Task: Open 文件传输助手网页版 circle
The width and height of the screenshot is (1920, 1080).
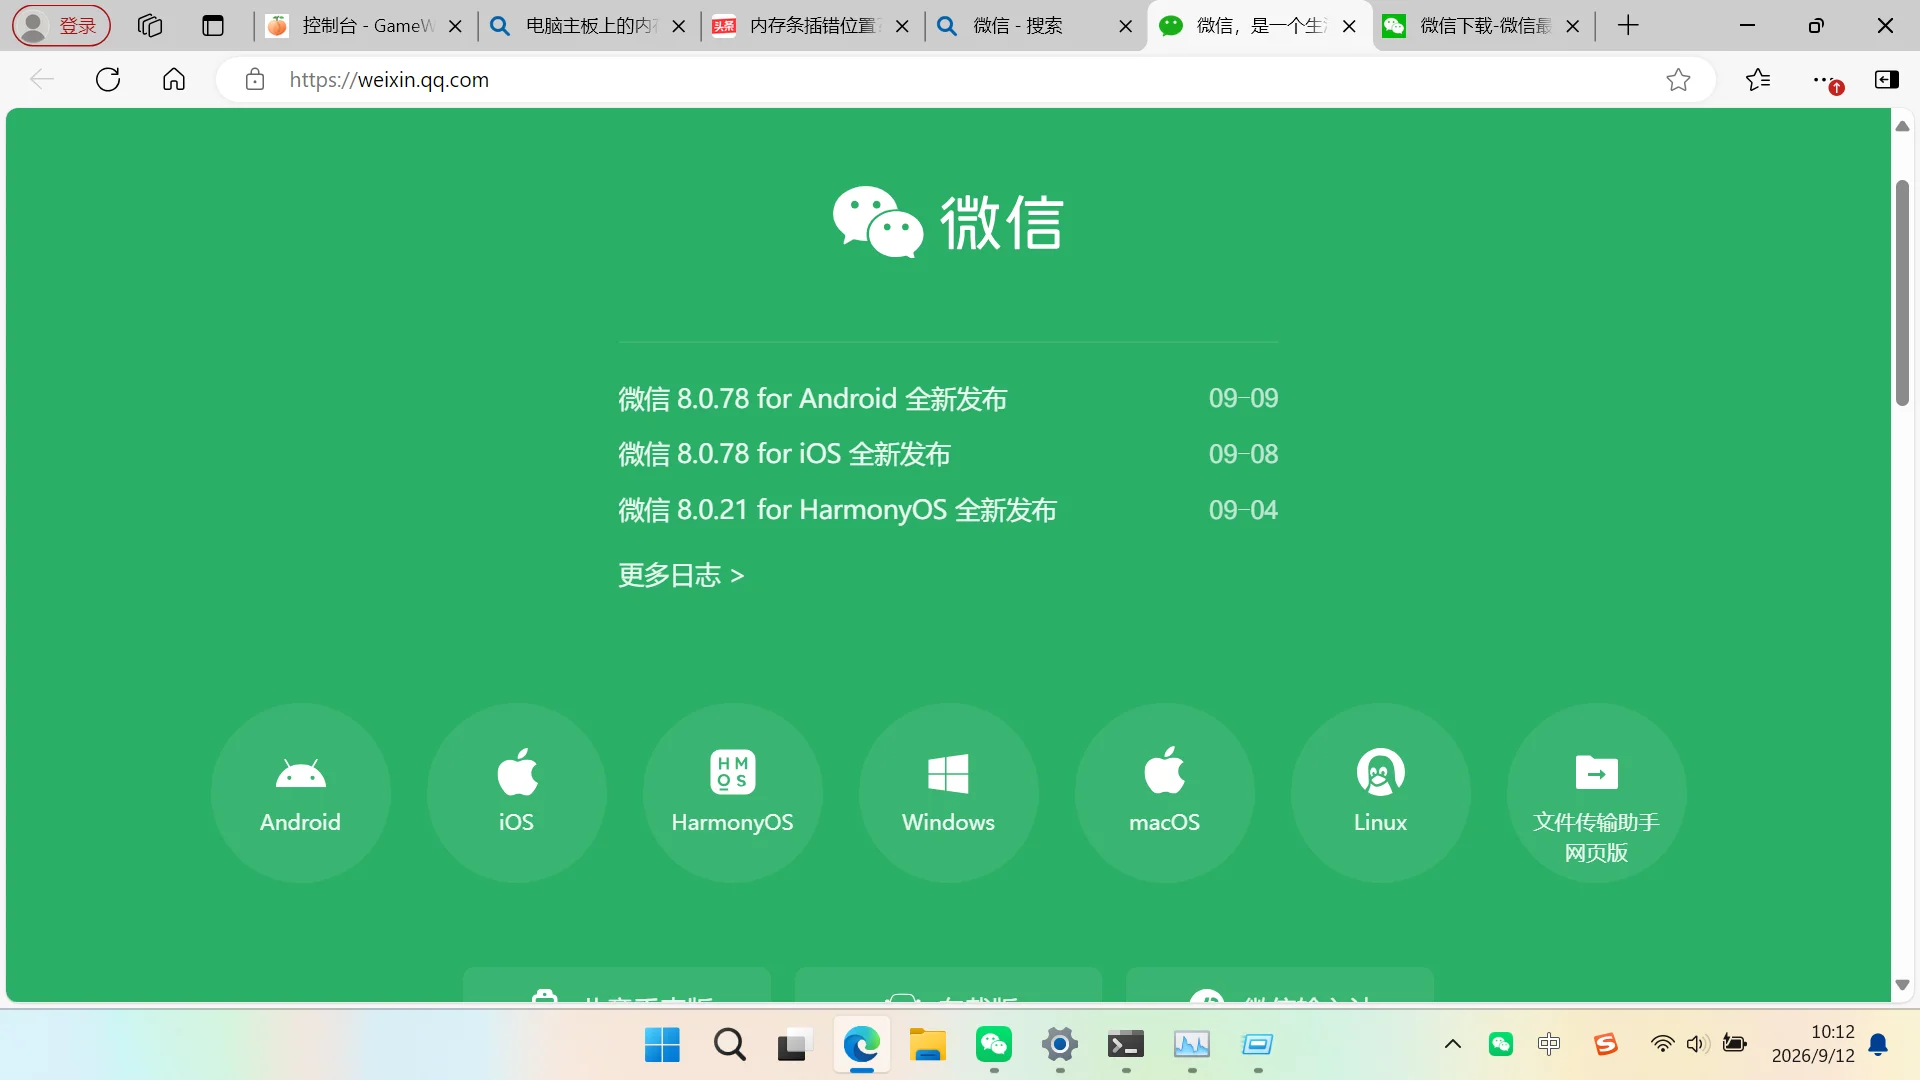Action: (1596, 792)
